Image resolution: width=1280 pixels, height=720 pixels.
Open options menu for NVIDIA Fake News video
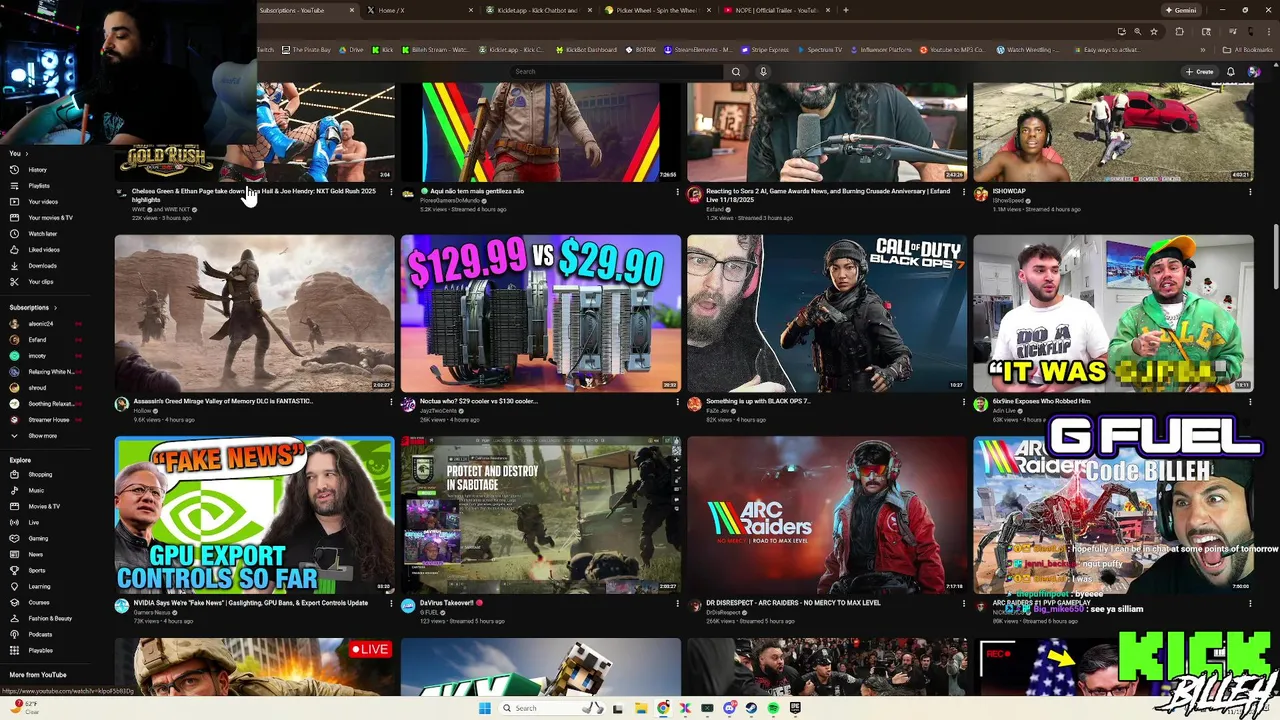(x=391, y=604)
